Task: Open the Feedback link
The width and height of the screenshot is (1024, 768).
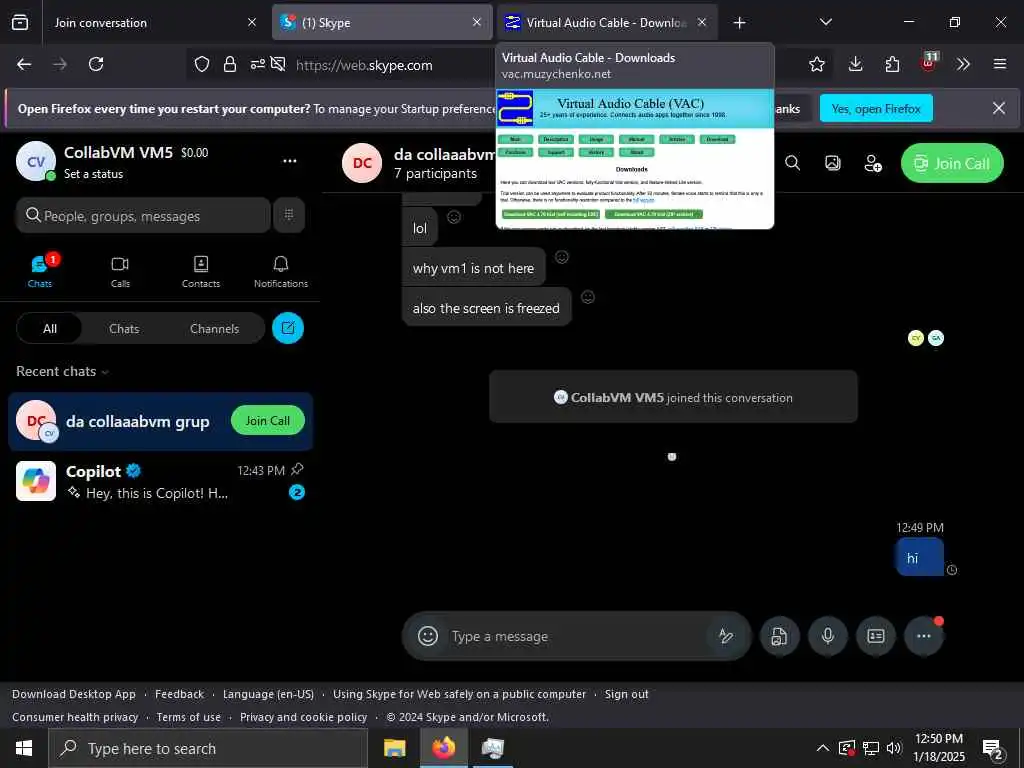Action: click(180, 694)
